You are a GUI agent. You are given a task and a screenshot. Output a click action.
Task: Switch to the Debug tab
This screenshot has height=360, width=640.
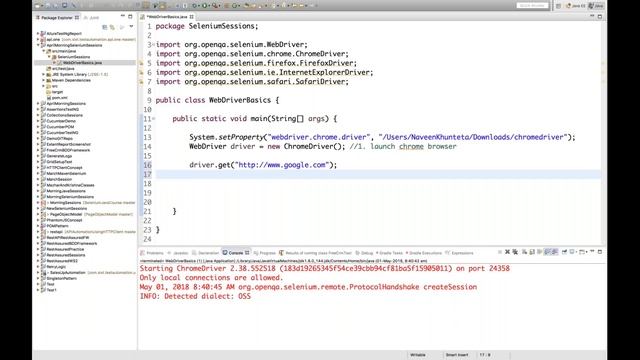[364, 253]
